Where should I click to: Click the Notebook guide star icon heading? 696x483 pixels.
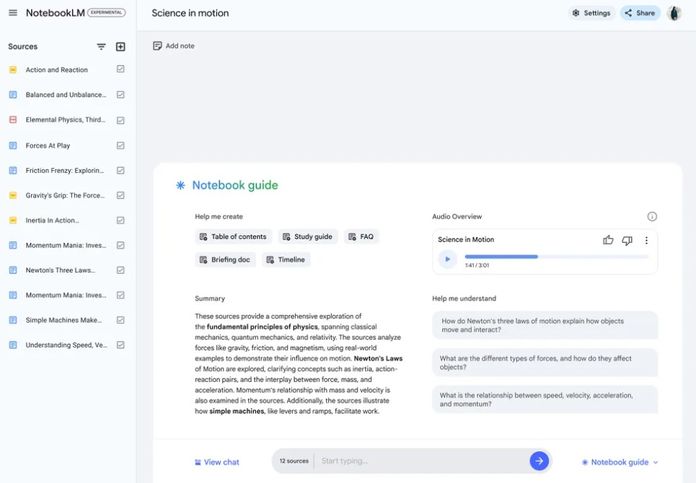click(x=180, y=185)
